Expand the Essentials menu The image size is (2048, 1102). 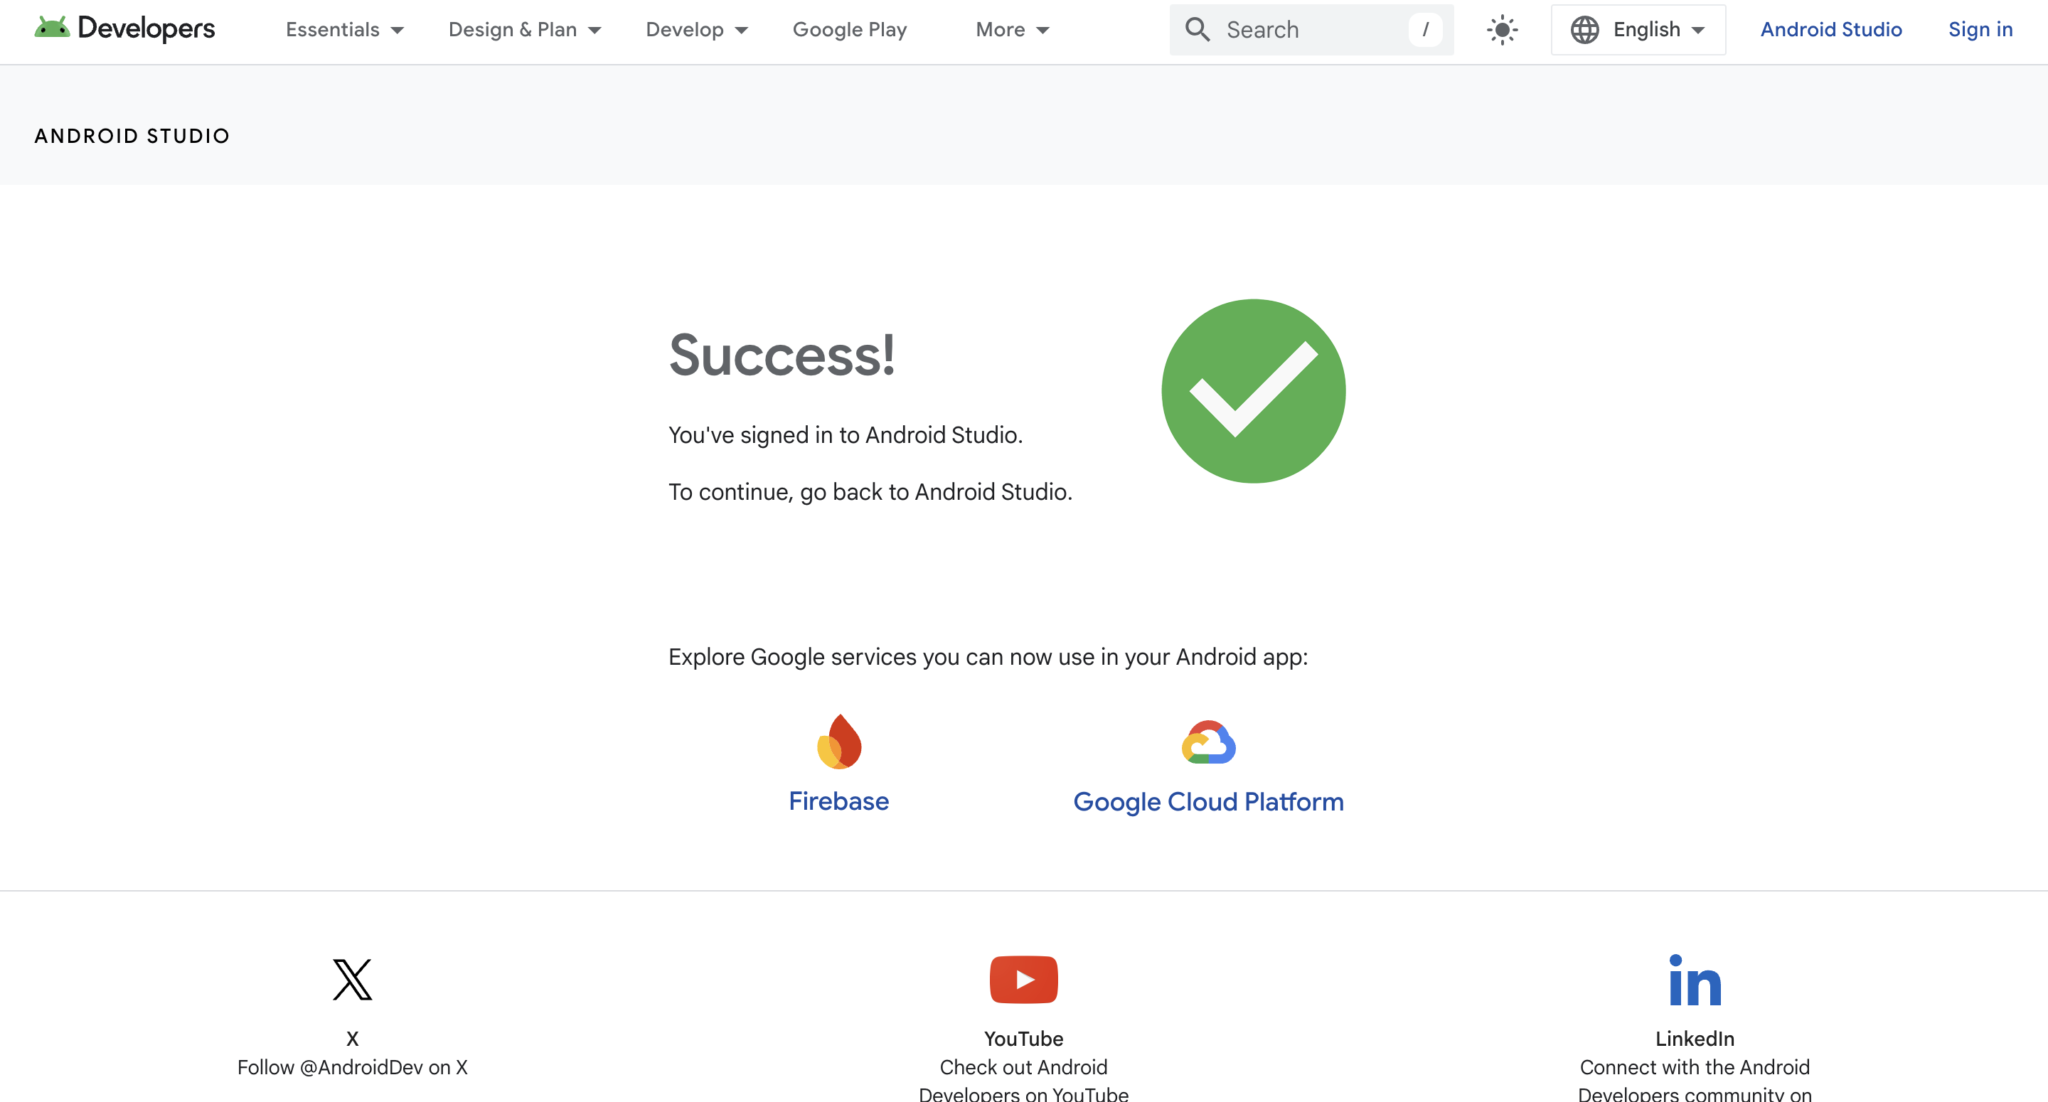(x=344, y=30)
